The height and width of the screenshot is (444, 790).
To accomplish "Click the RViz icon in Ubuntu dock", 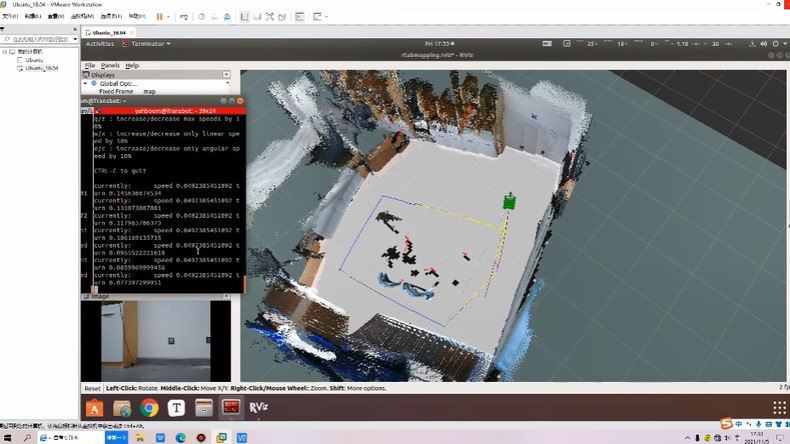I will pos(258,407).
